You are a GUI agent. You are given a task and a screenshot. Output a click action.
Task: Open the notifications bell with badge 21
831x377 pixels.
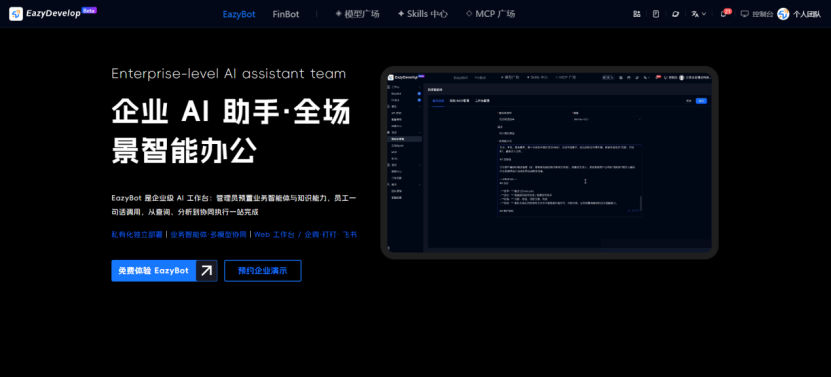(725, 13)
